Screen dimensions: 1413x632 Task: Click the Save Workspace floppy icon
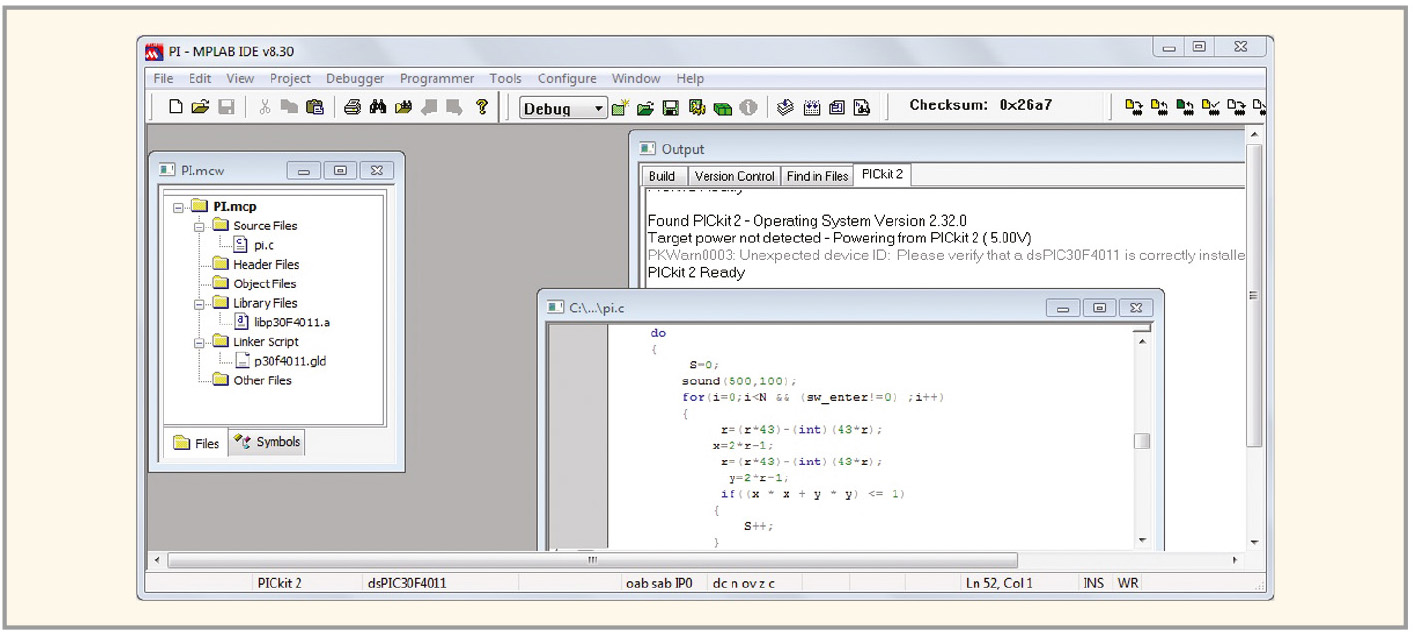671,108
